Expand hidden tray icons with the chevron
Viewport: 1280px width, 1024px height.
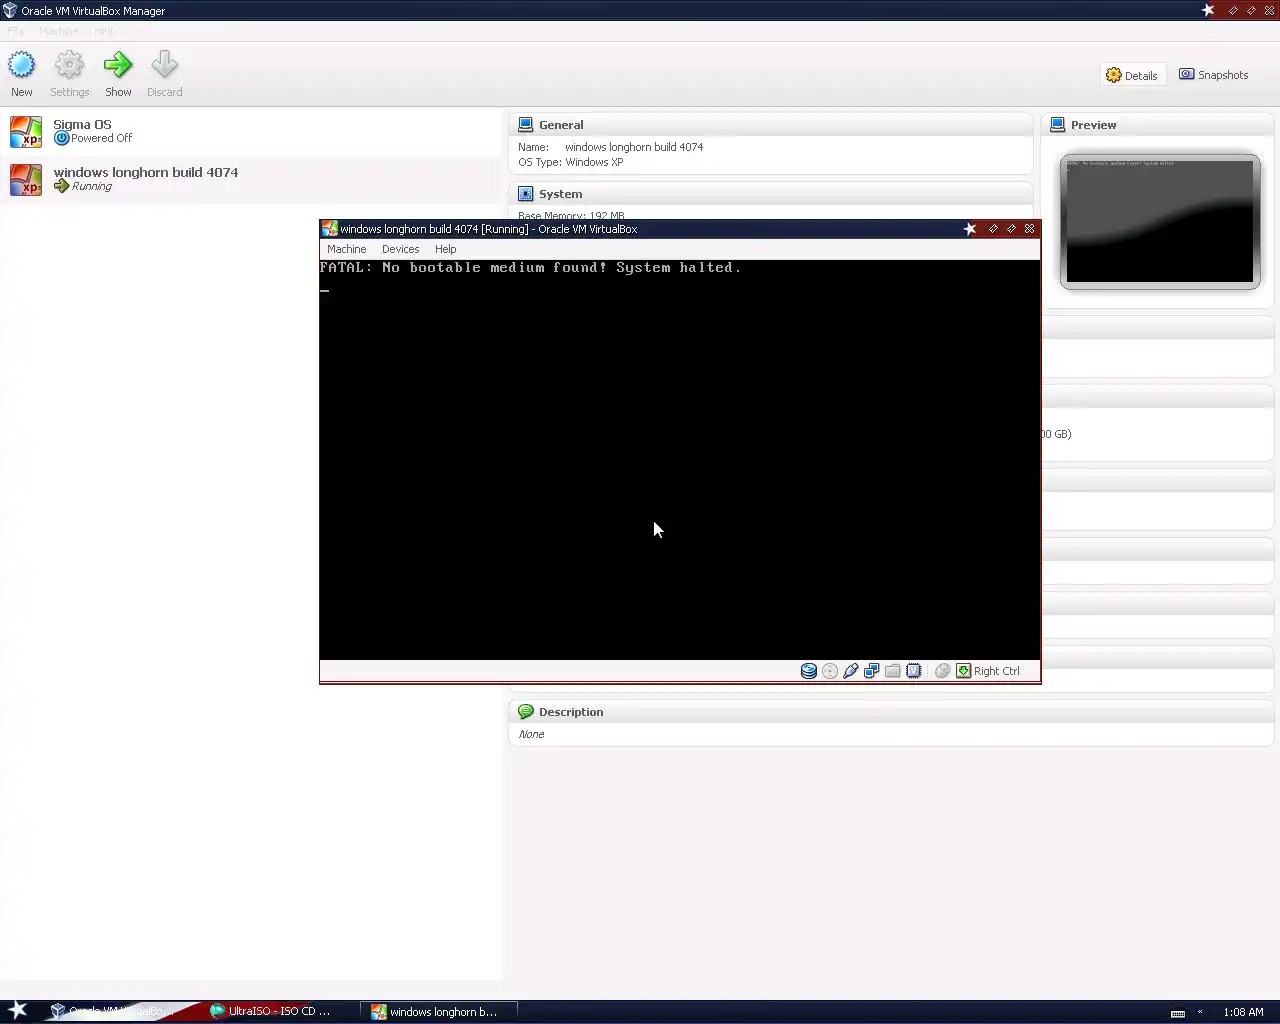tap(1200, 1012)
